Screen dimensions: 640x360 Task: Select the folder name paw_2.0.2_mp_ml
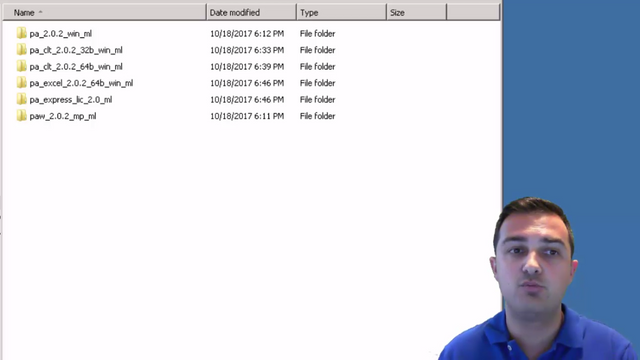(63, 116)
